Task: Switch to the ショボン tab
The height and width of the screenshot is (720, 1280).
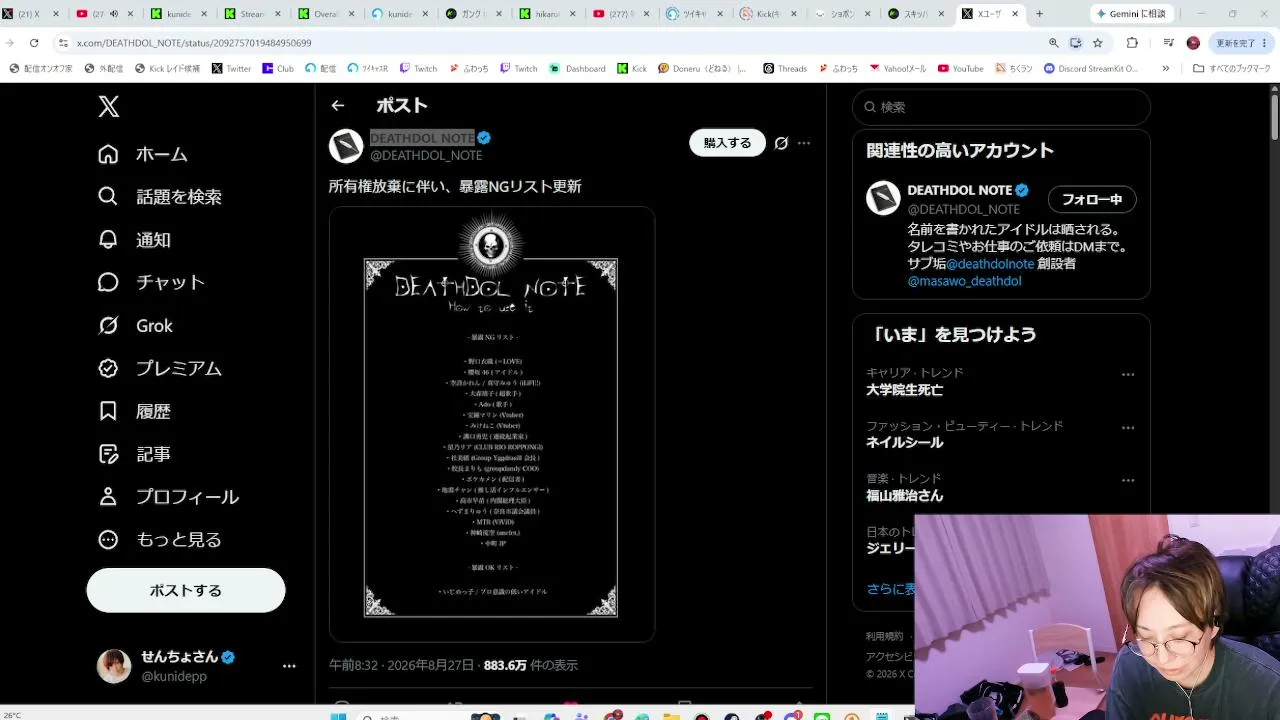Action: coord(844,14)
